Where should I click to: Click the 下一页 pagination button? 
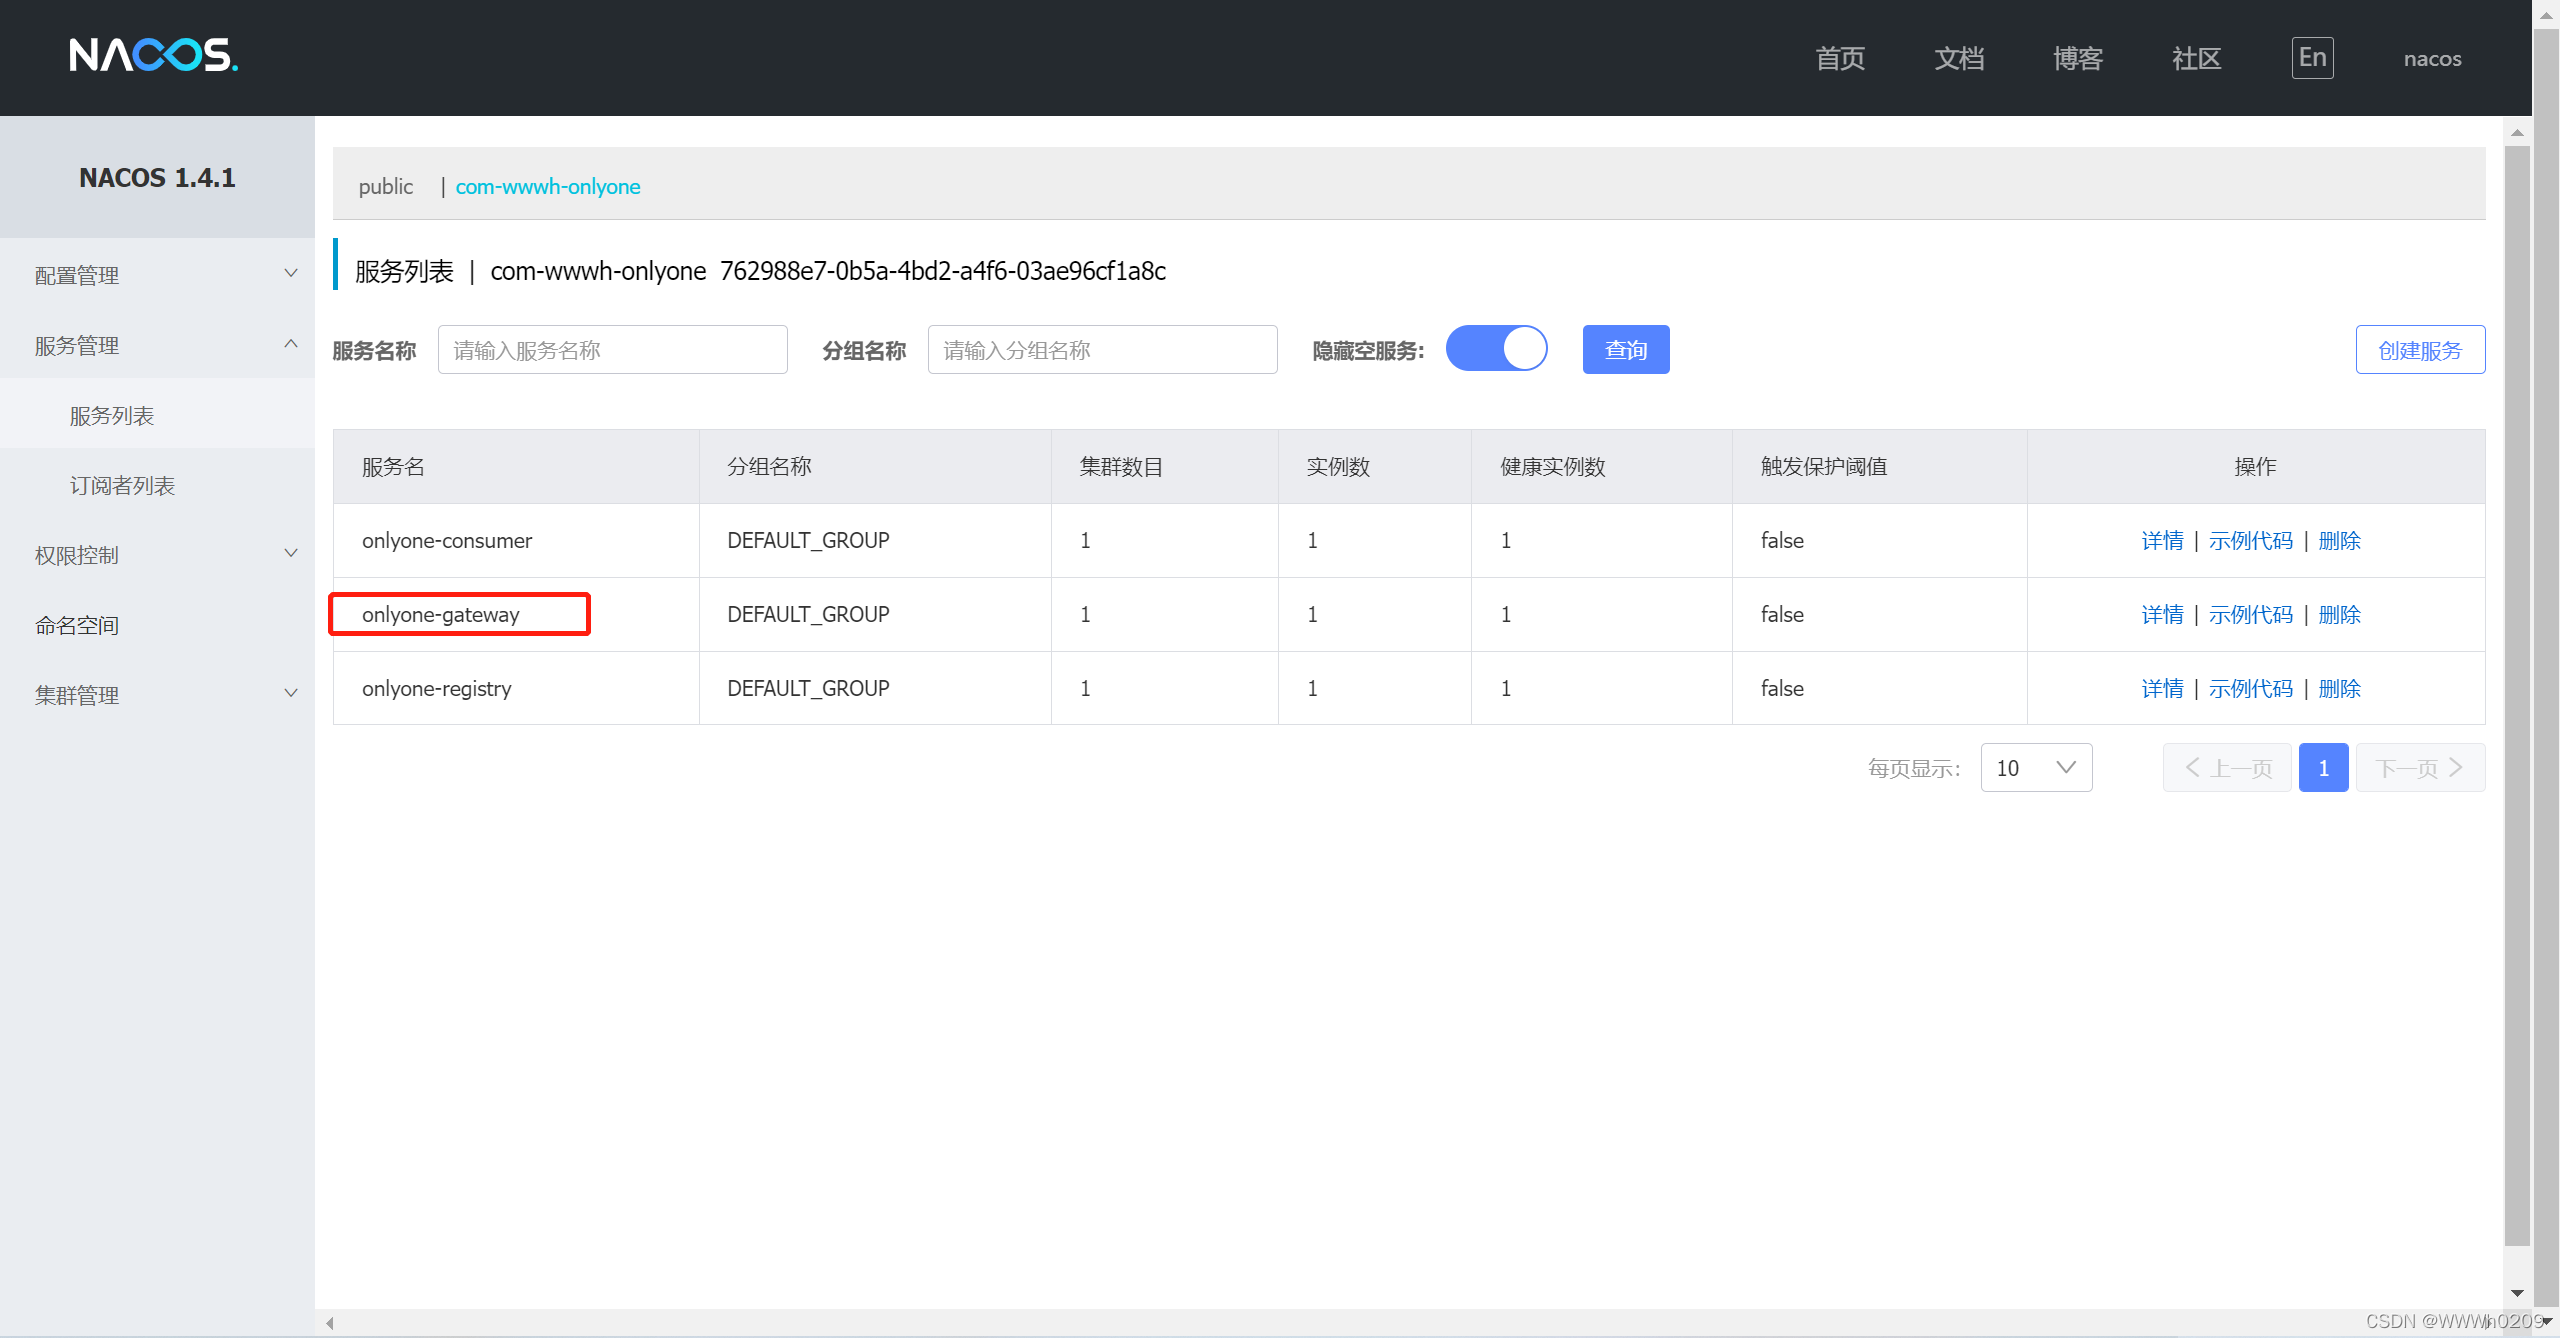pos(2420,768)
